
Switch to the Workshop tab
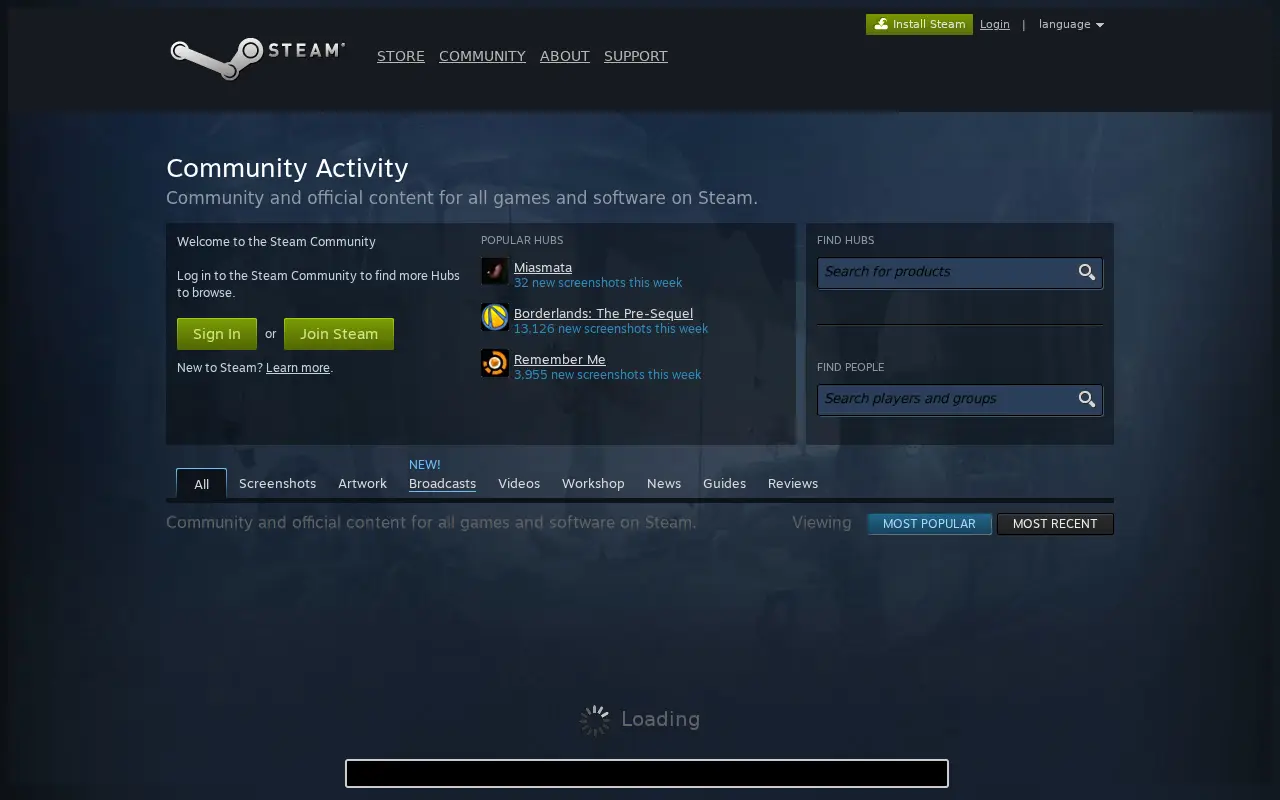(x=593, y=483)
